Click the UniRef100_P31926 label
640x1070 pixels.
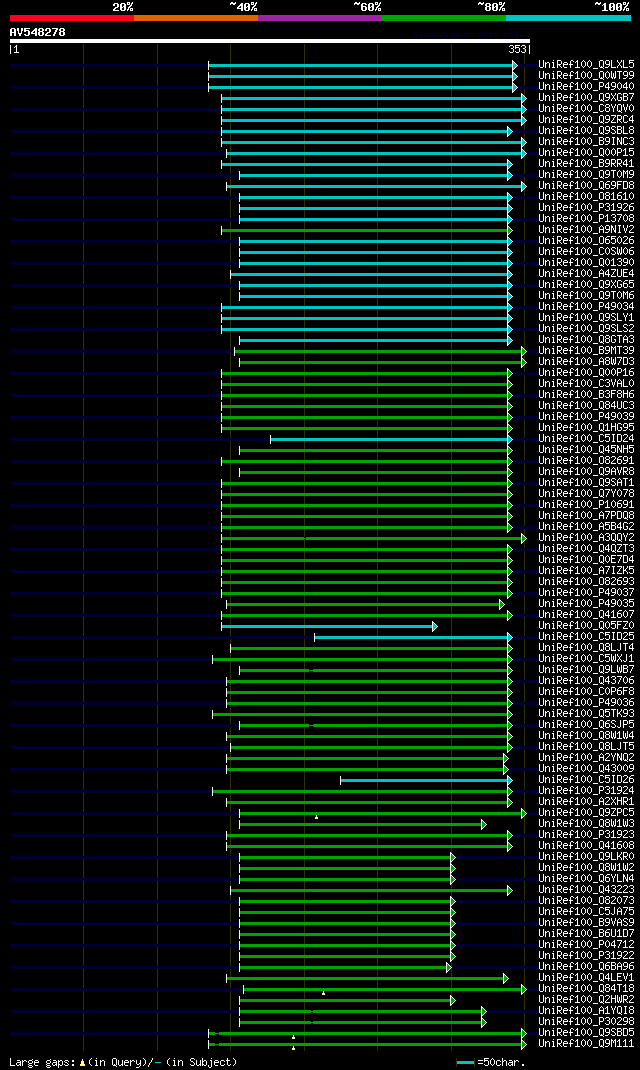tap(586, 207)
